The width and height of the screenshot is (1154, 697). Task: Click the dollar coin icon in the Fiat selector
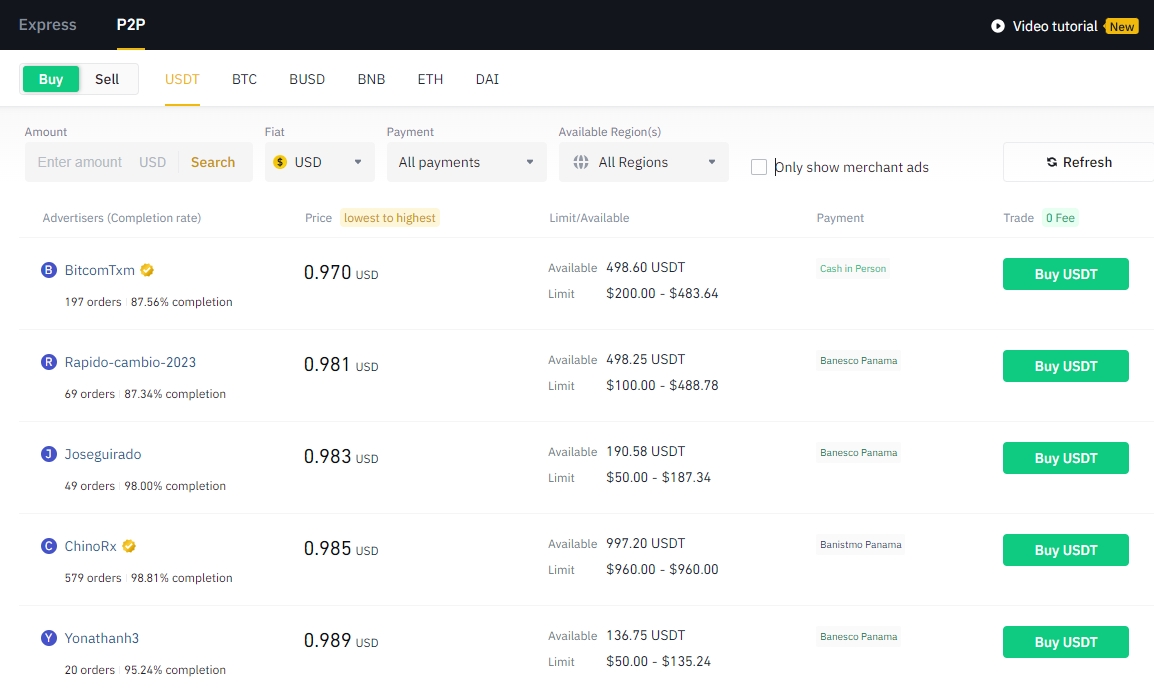[279, 161]
